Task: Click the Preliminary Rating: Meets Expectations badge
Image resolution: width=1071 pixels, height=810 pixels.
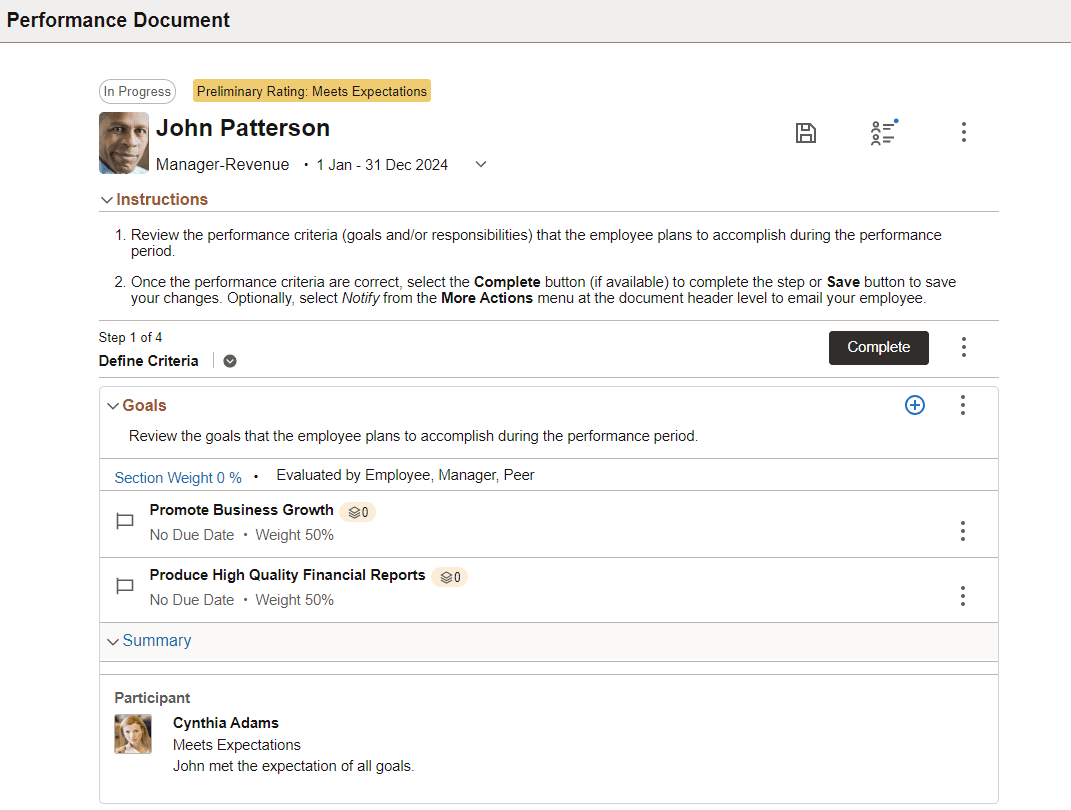Action: tap(311, 90)
